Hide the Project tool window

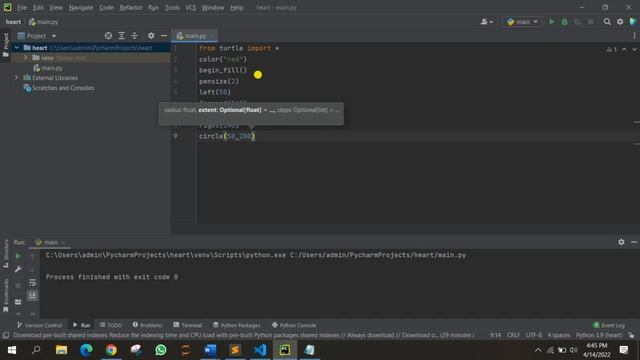(164, 36)
